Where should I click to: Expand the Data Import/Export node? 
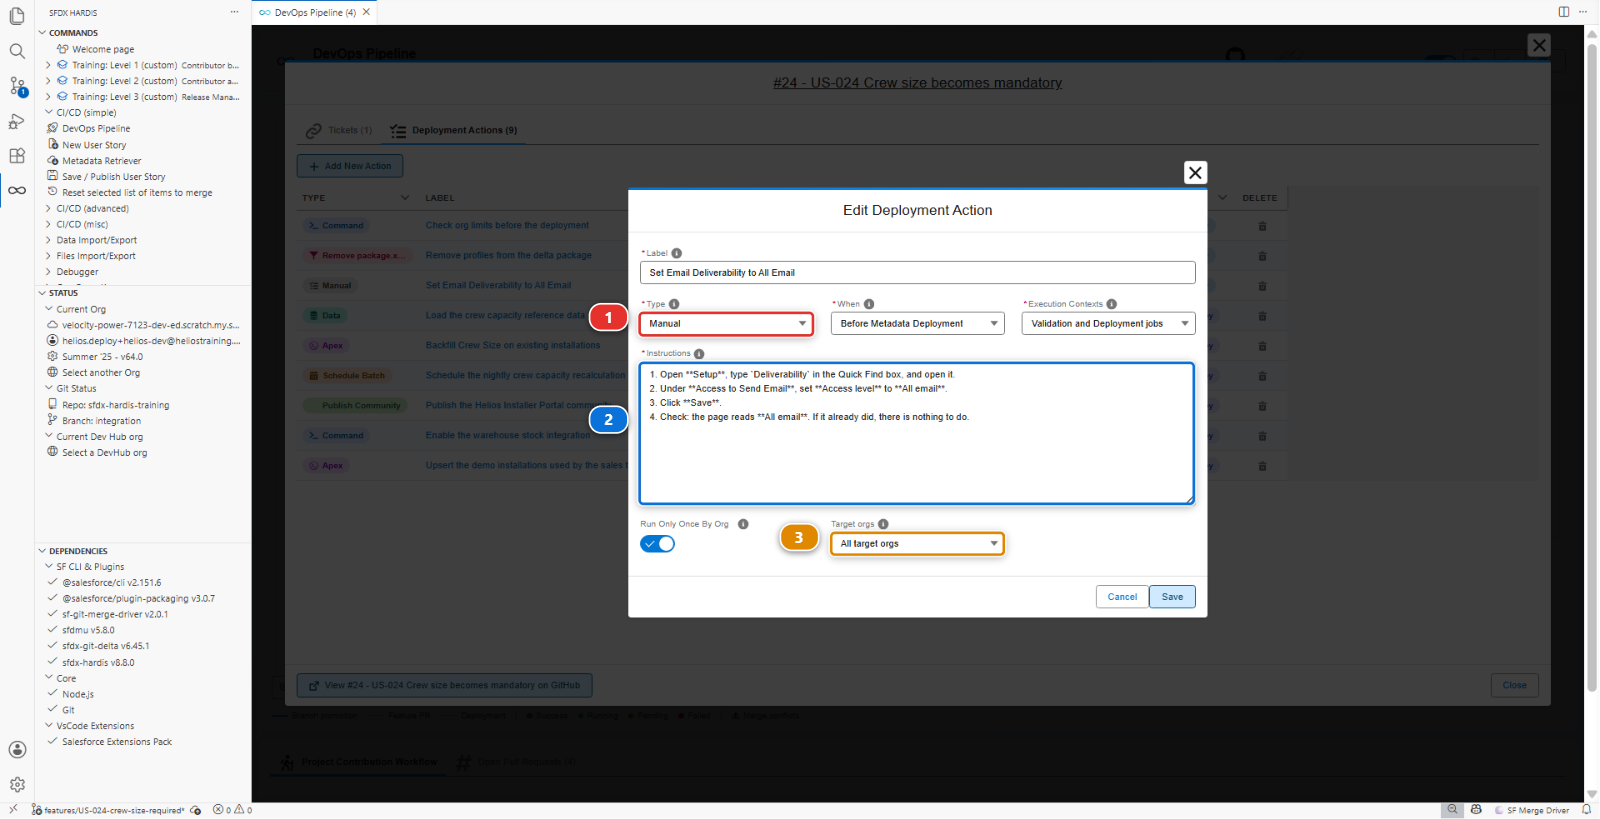coord(96,240)
